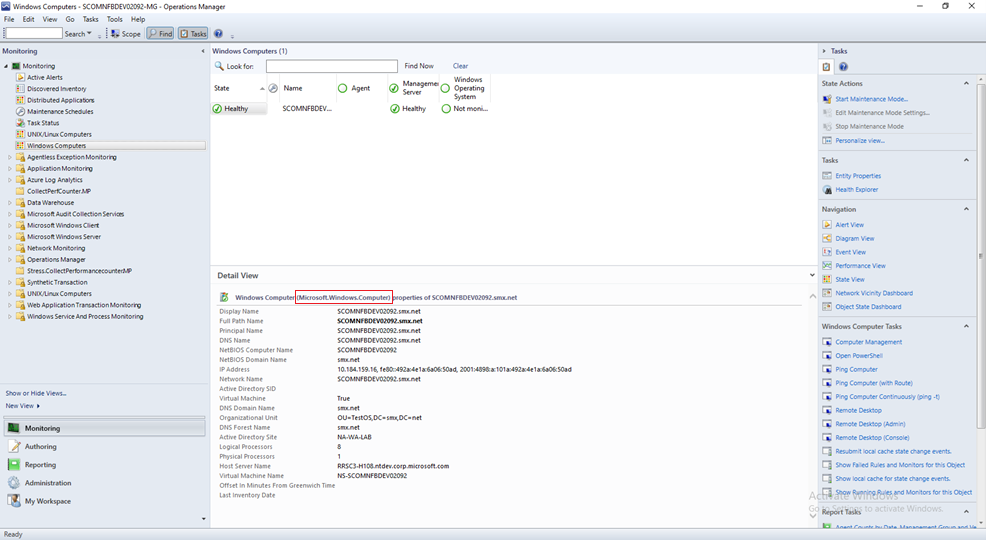Open the Go menu
The height and width of the screenshot is (540, 986).
click(x=70, y=19)
